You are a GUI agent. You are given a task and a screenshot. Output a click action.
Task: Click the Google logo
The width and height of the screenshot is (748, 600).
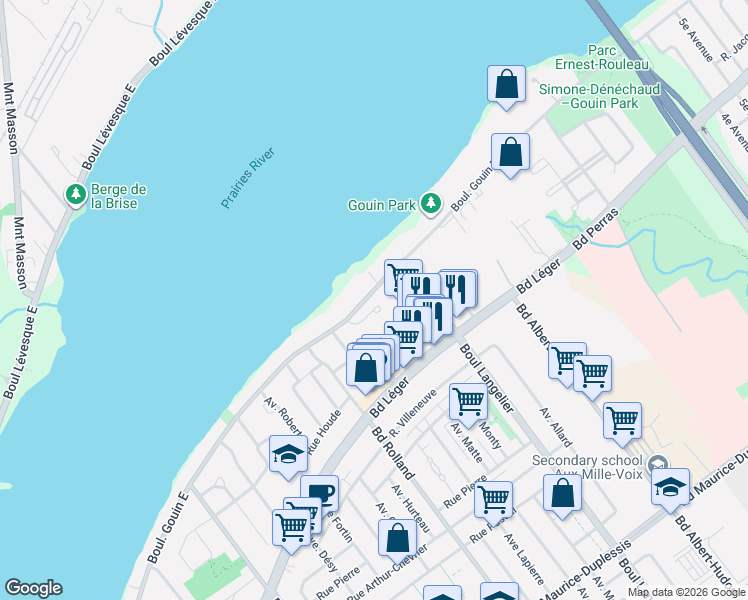click(33, 588)
